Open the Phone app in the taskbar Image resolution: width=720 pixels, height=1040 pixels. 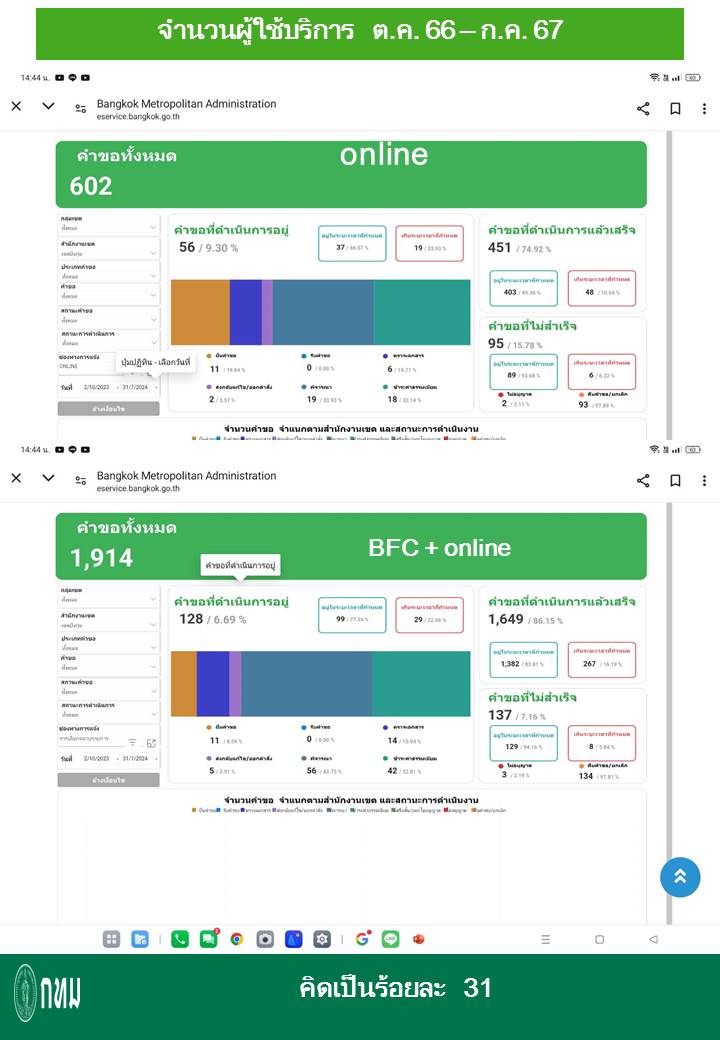180,939
